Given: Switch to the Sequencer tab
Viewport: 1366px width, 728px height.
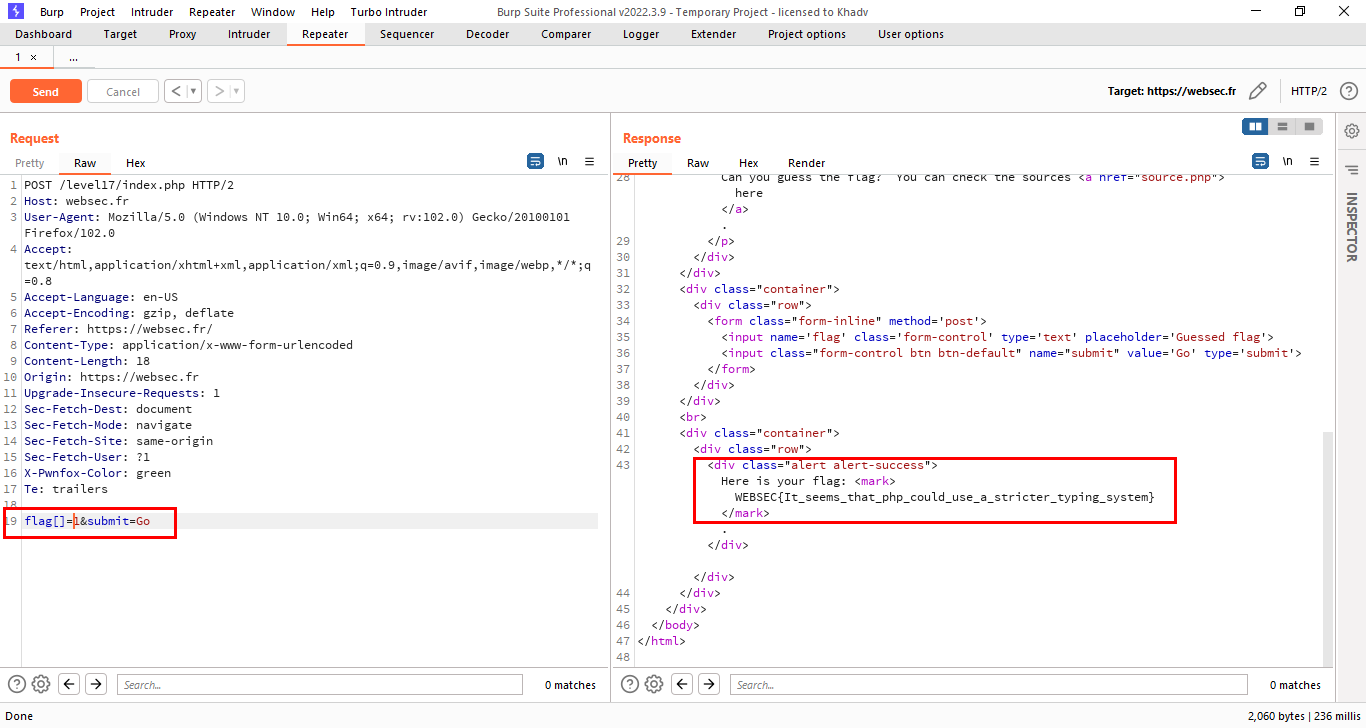Looking at the screenshot, I should click(407, 34).
